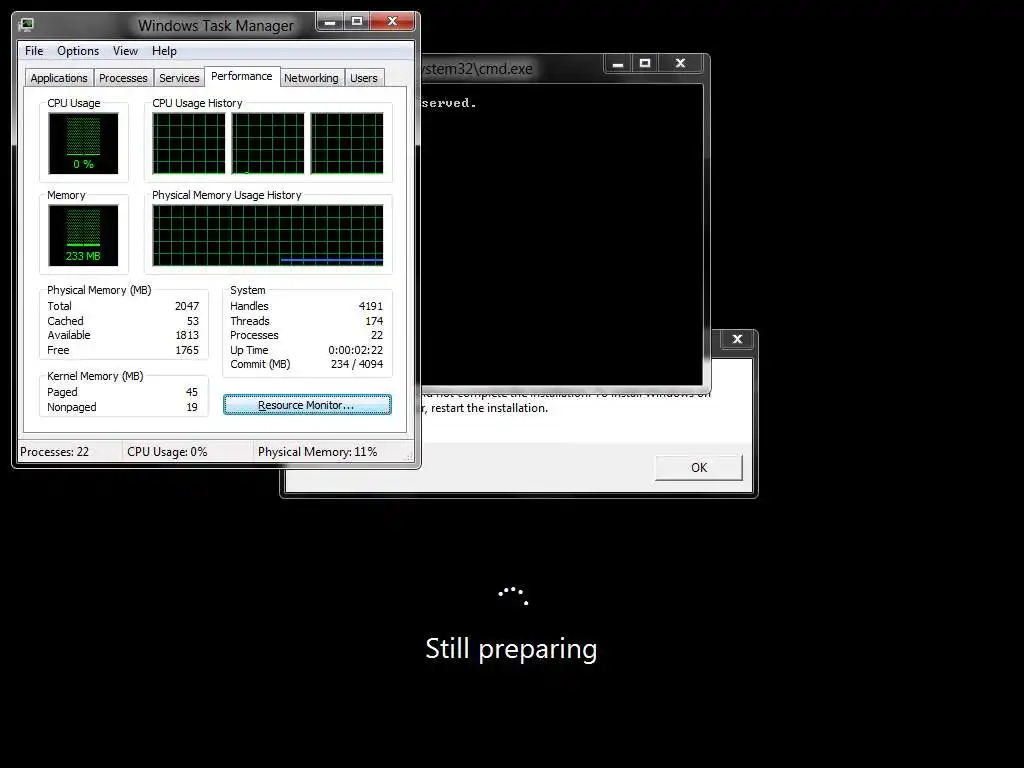The image size is (1024, 768).
Task: Close the Windows Task Manager window
Action: pyautogui.click(x=392, y=22)
